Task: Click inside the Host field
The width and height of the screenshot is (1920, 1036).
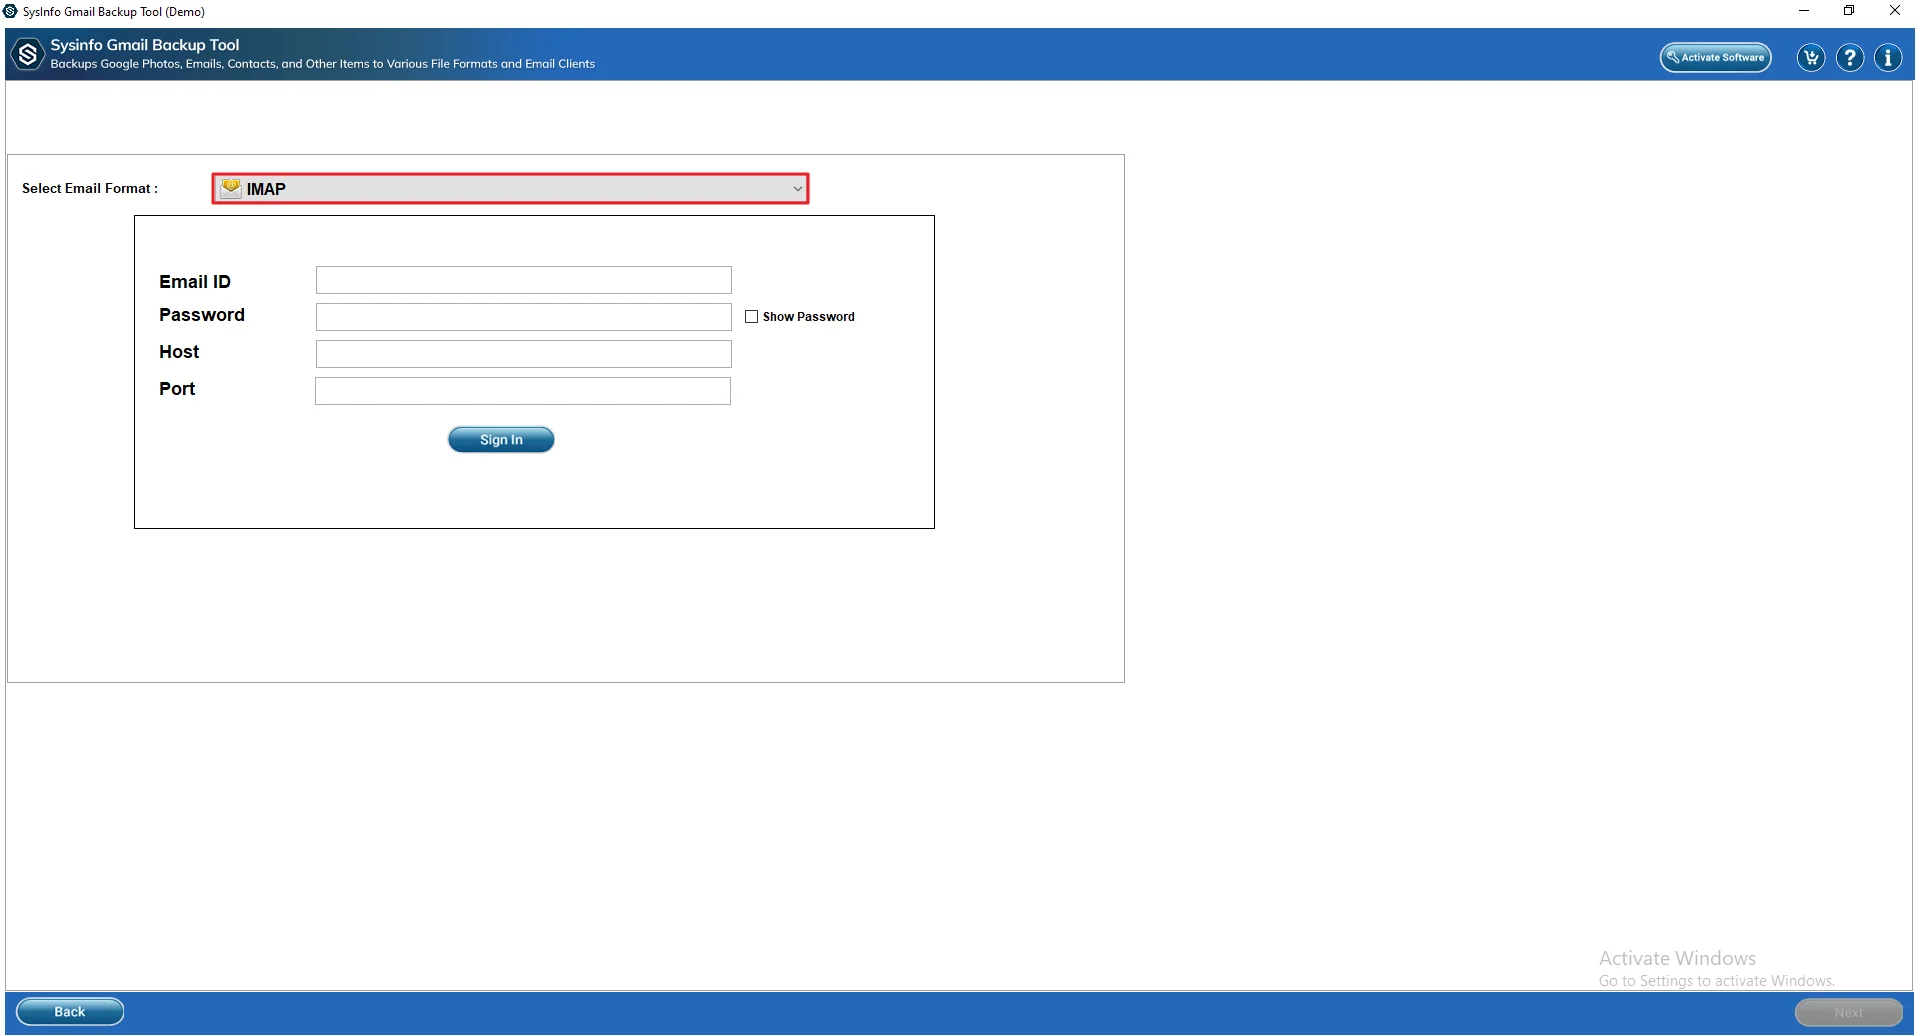Action: [x=523, y=353]
